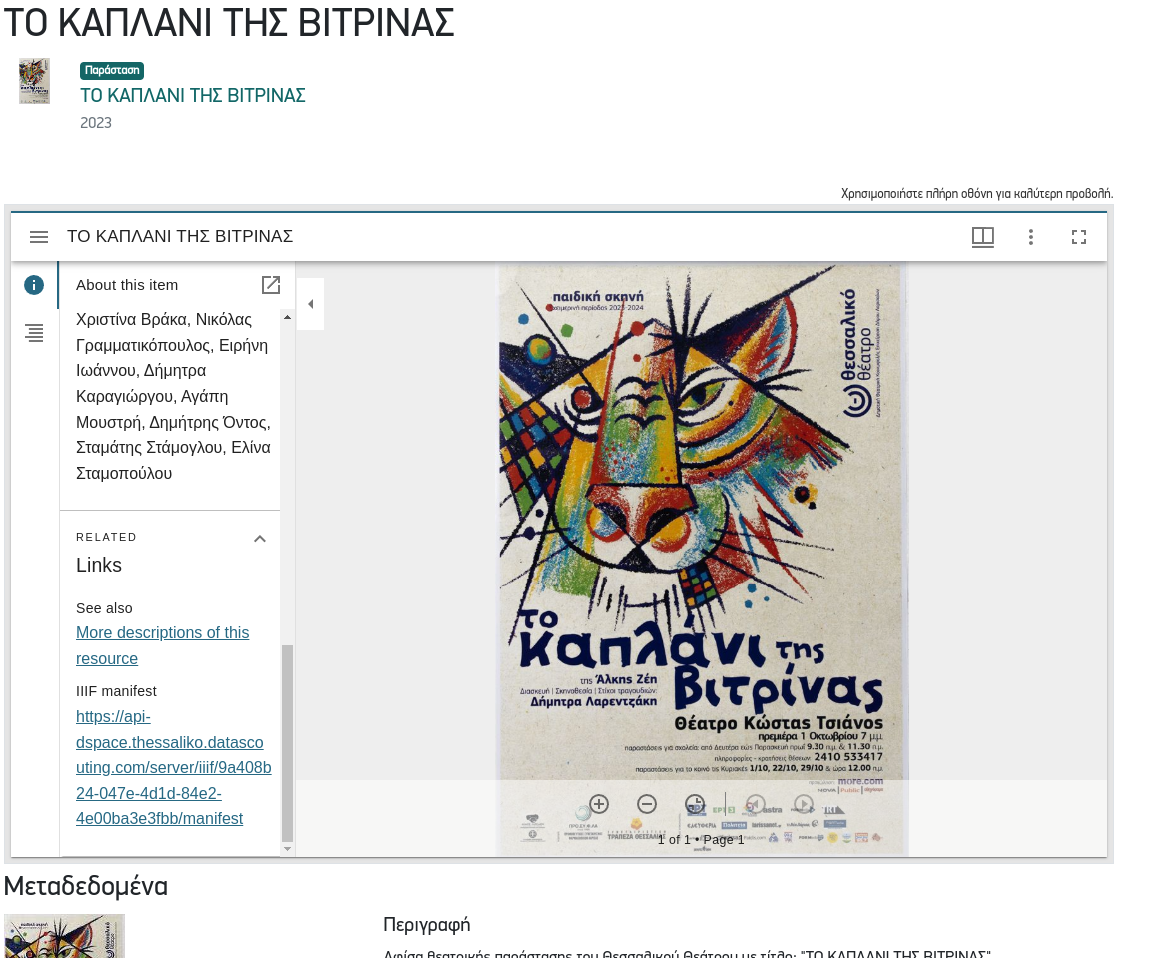Go to the next page in viewer
Viewport: 1150px width, 958px height.
pyautogui.click(x=804, y=804)
